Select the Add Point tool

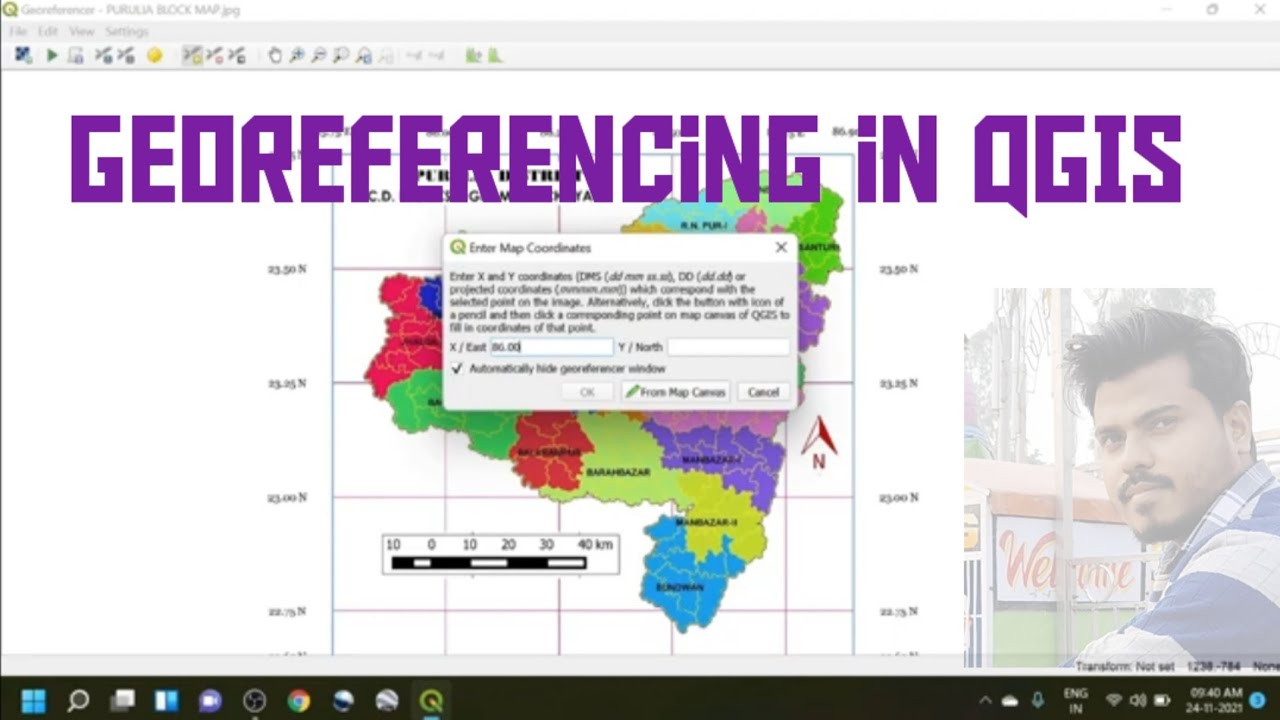click(x=191, y=55)
